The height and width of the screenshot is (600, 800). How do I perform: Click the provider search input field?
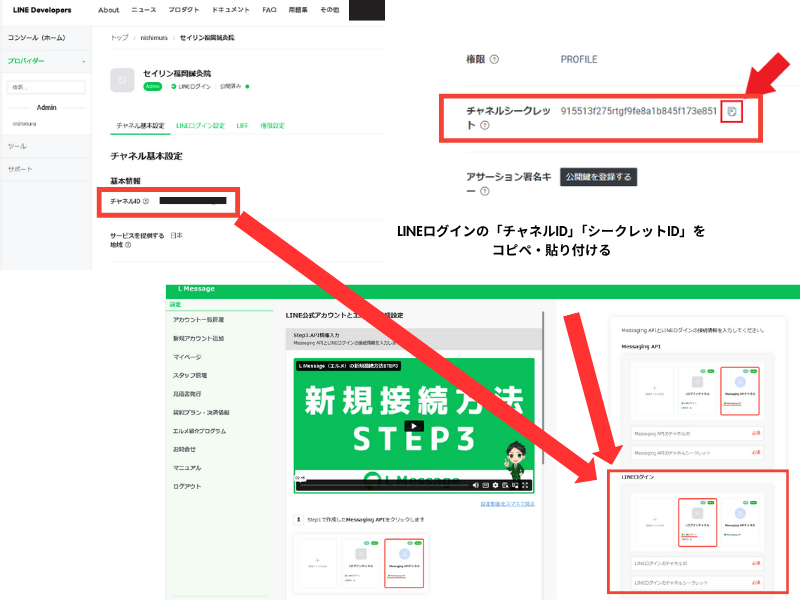point(46,88)
